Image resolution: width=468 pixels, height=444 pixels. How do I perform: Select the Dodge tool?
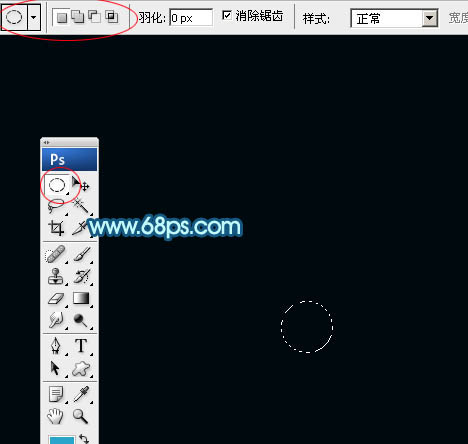coord(81,320)
